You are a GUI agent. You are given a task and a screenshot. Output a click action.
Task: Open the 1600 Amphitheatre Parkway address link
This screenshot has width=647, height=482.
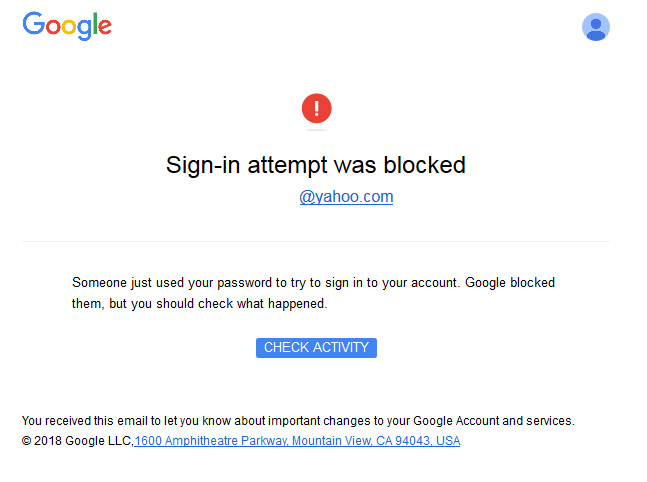click(297, 441)
